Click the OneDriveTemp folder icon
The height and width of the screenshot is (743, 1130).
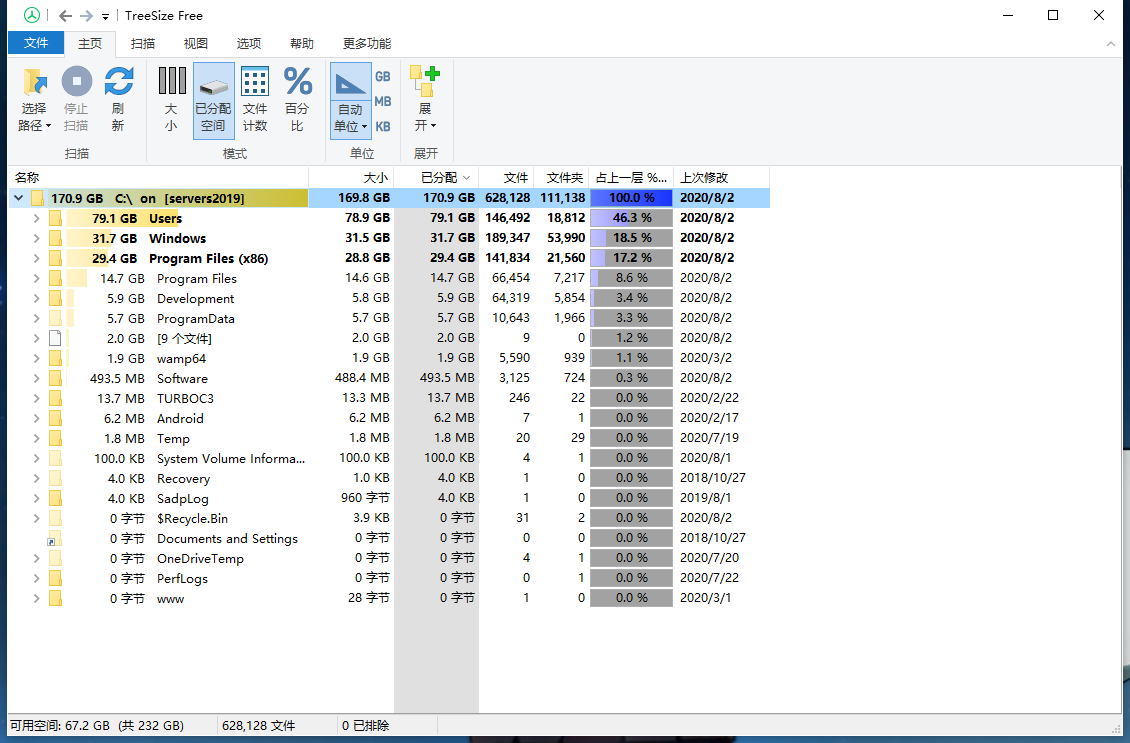(55, 558)
